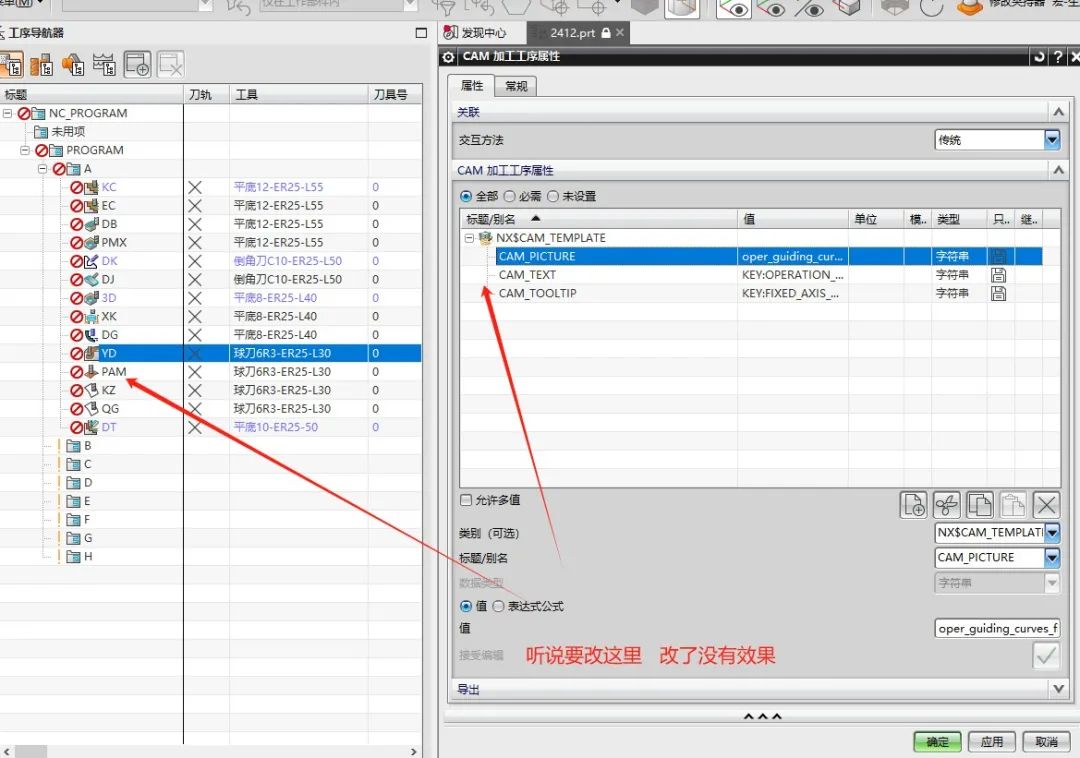Collapse the NX$CAM_TEMPLATE group in table
Viewport: 1080px width, 758px height.
[469, 238]
